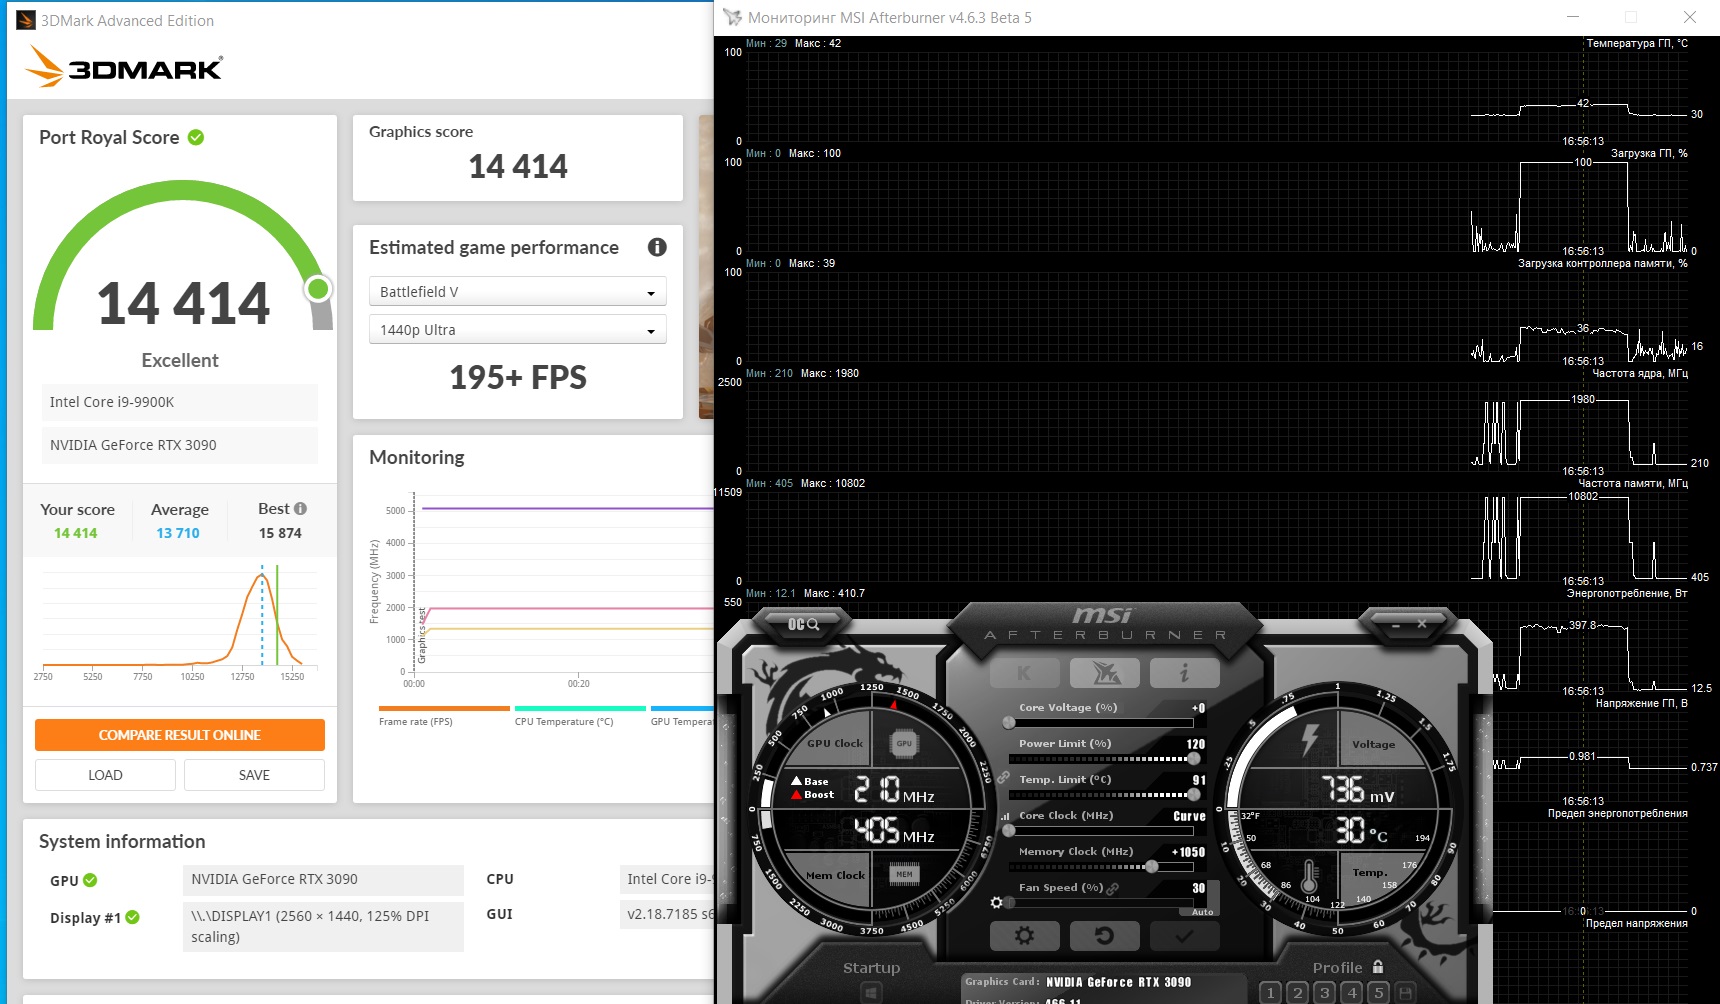Click the Port Royal Score valid checkmark
The width and height of the screenshot is (1720, 1004).
click(196, 137)
